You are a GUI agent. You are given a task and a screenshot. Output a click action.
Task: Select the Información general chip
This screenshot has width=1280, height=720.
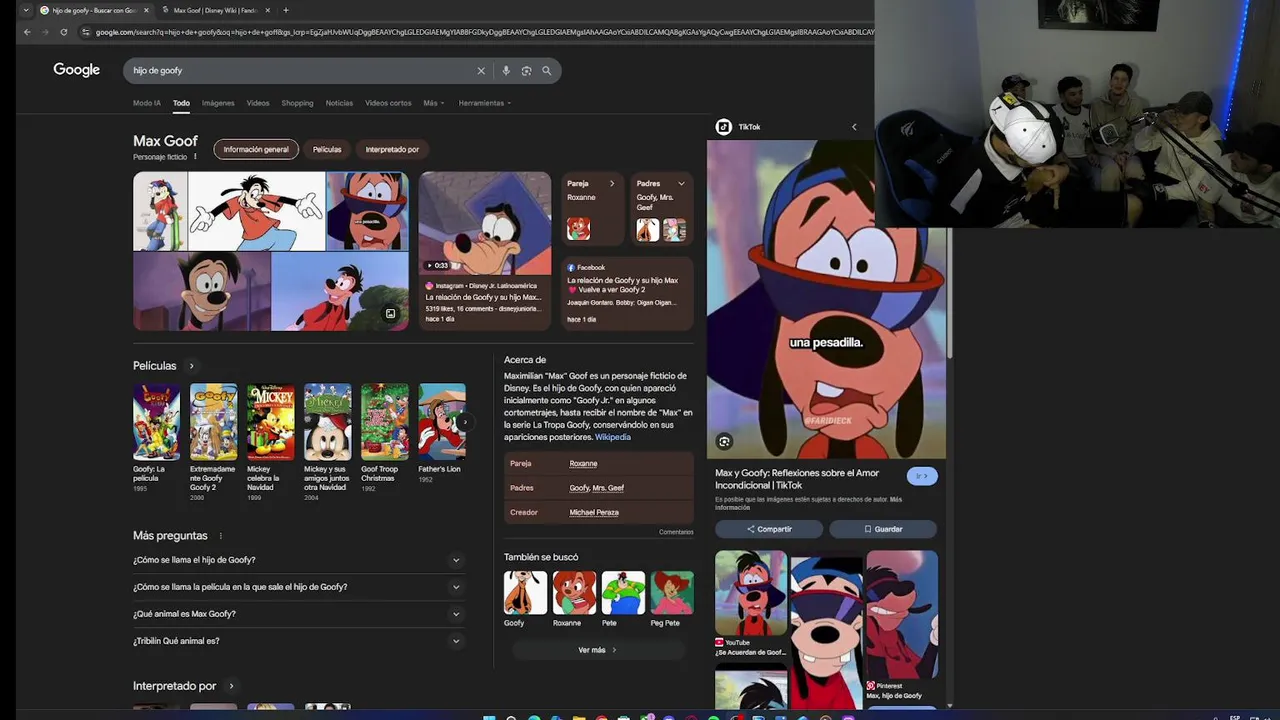256,149
